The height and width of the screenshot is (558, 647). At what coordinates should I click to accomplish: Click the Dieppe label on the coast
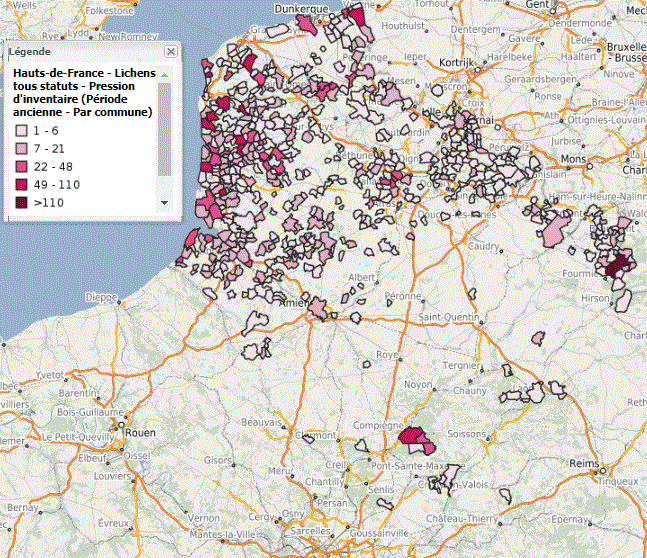tap(101, 297)
